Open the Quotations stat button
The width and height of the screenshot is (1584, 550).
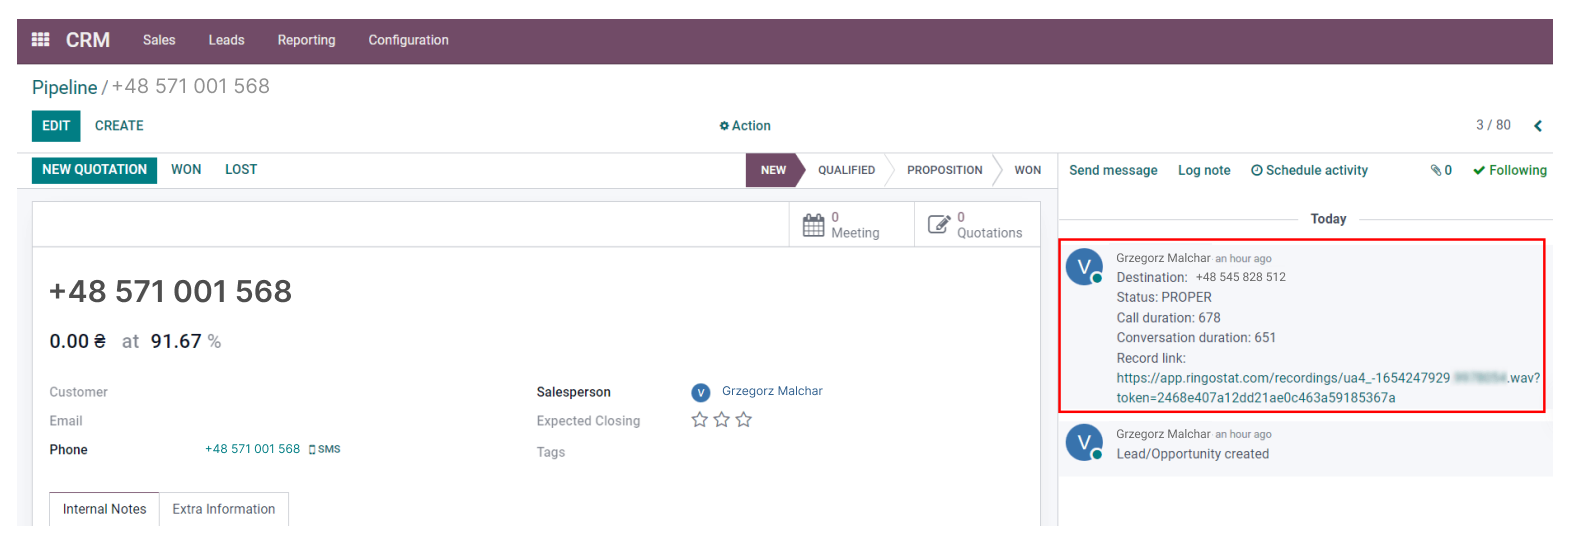point(977,225)
